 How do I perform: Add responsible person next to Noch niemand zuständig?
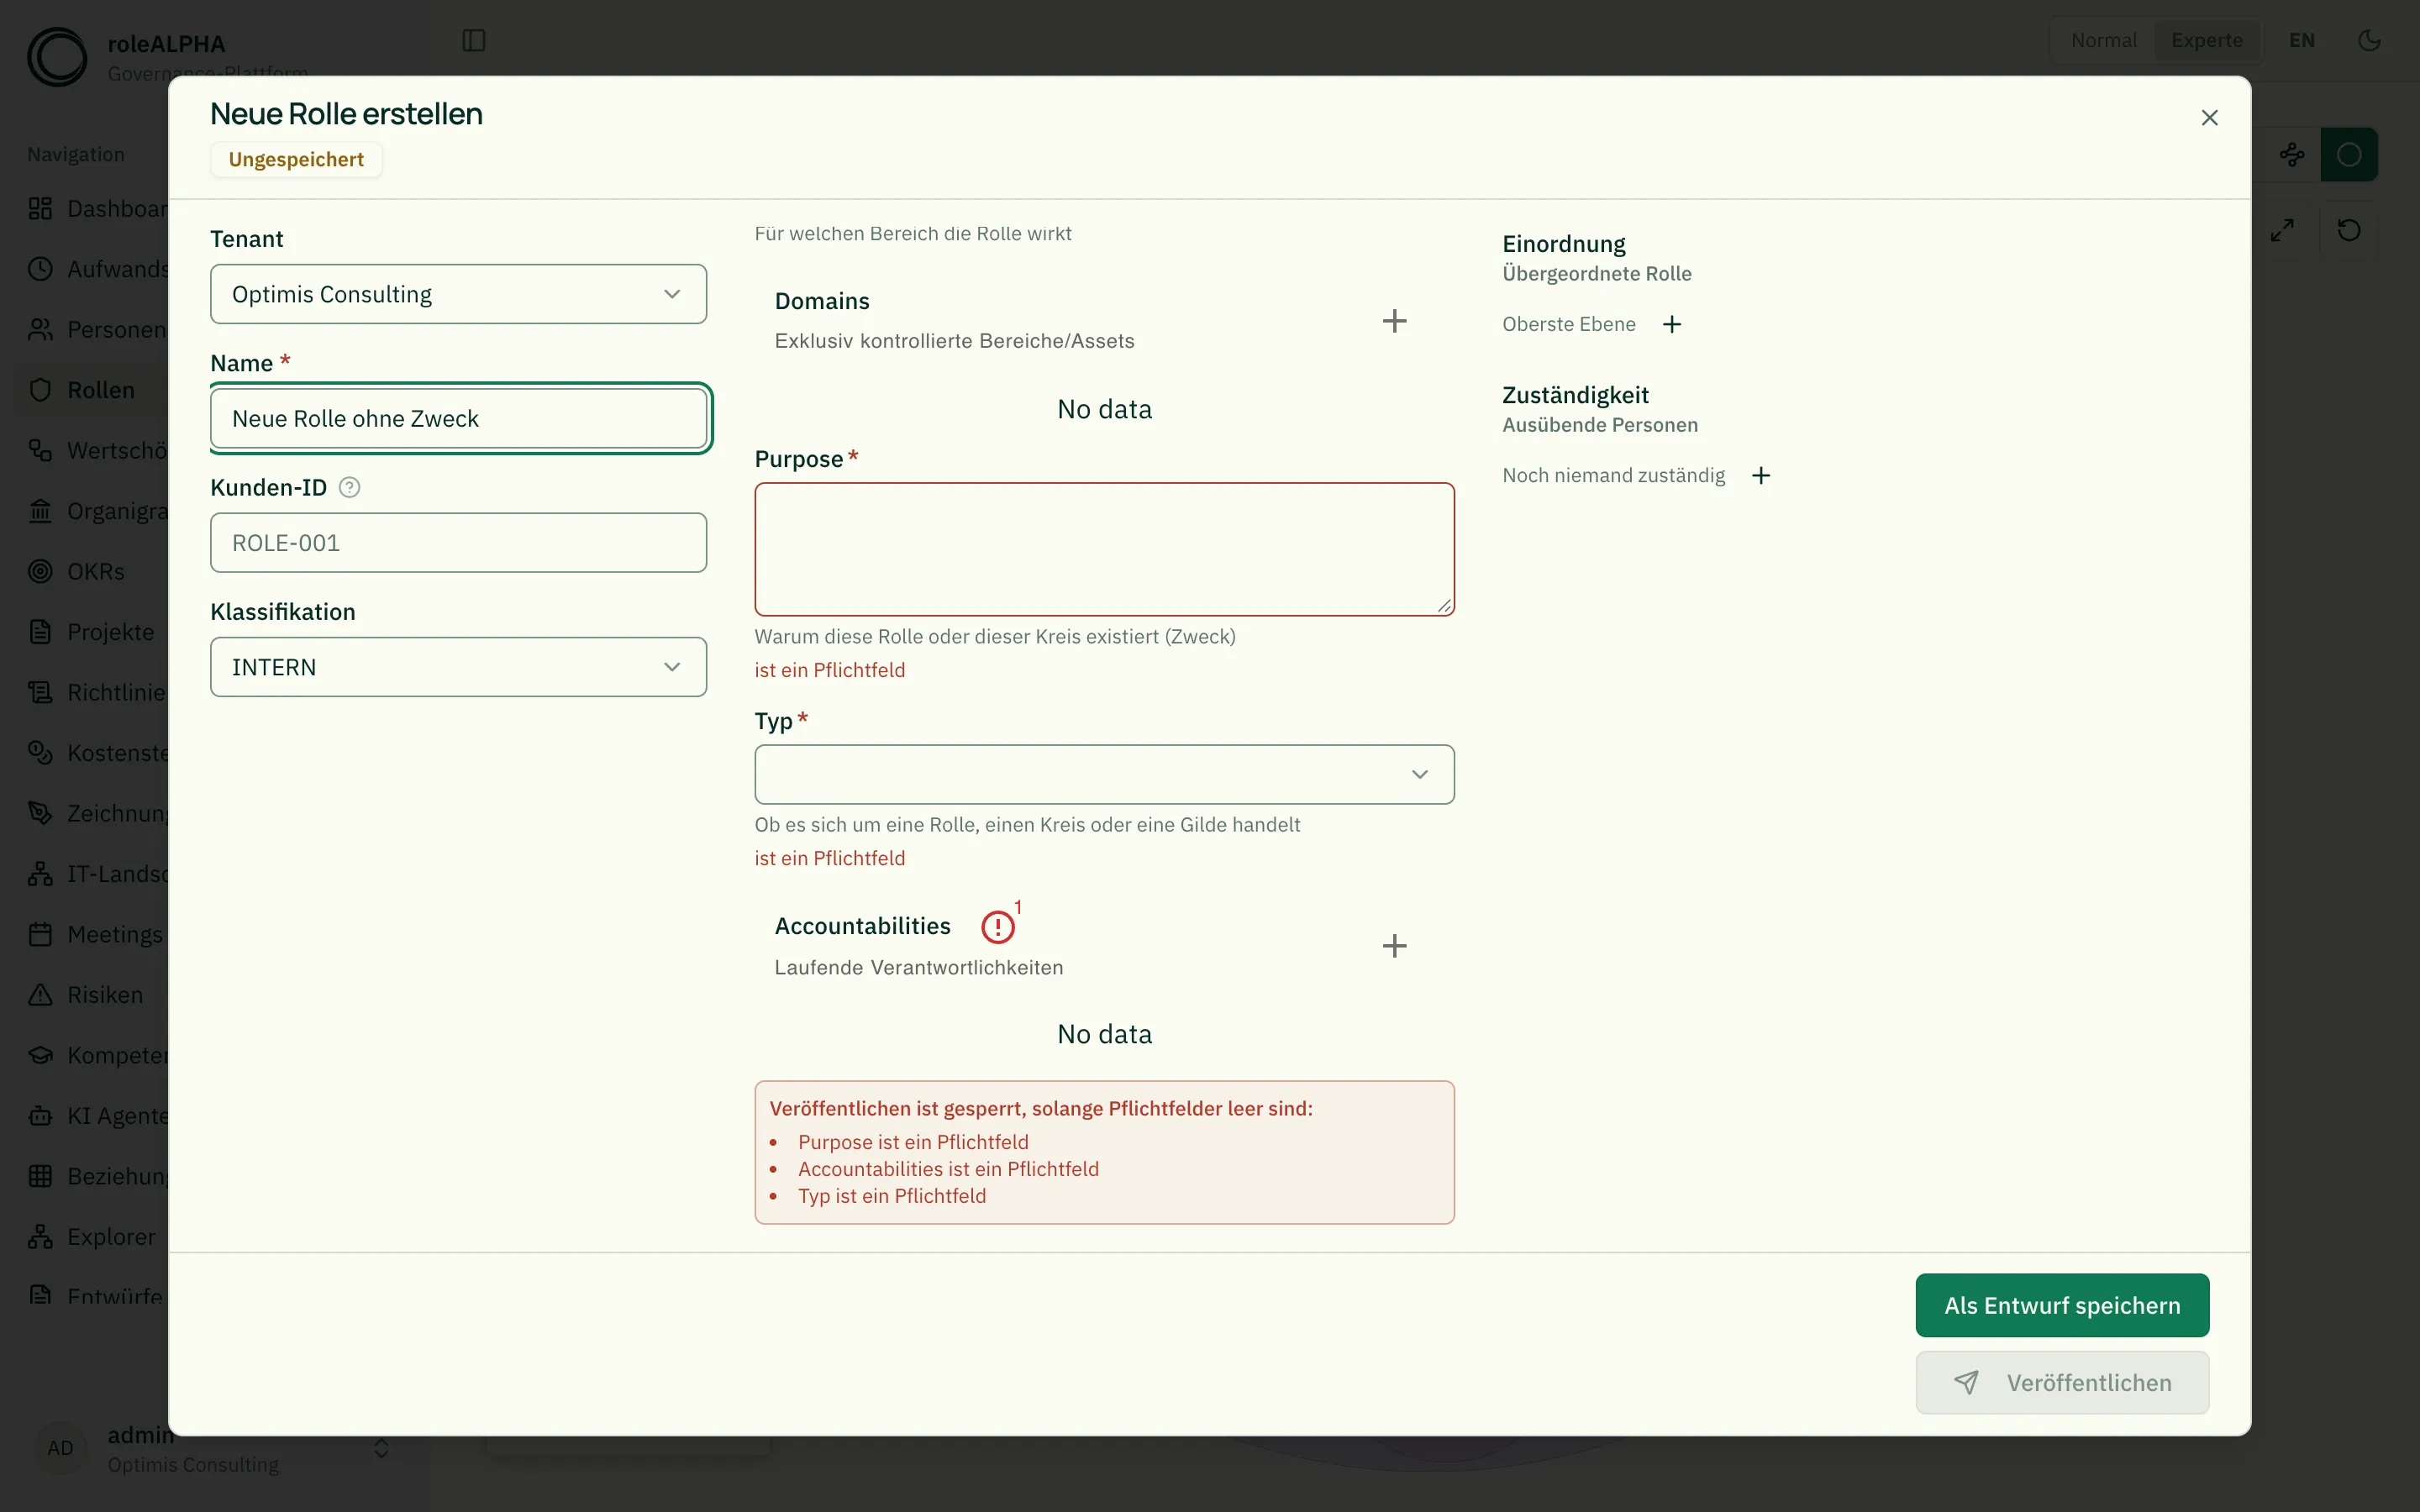pyautogui.click(x=1761, y=475)
